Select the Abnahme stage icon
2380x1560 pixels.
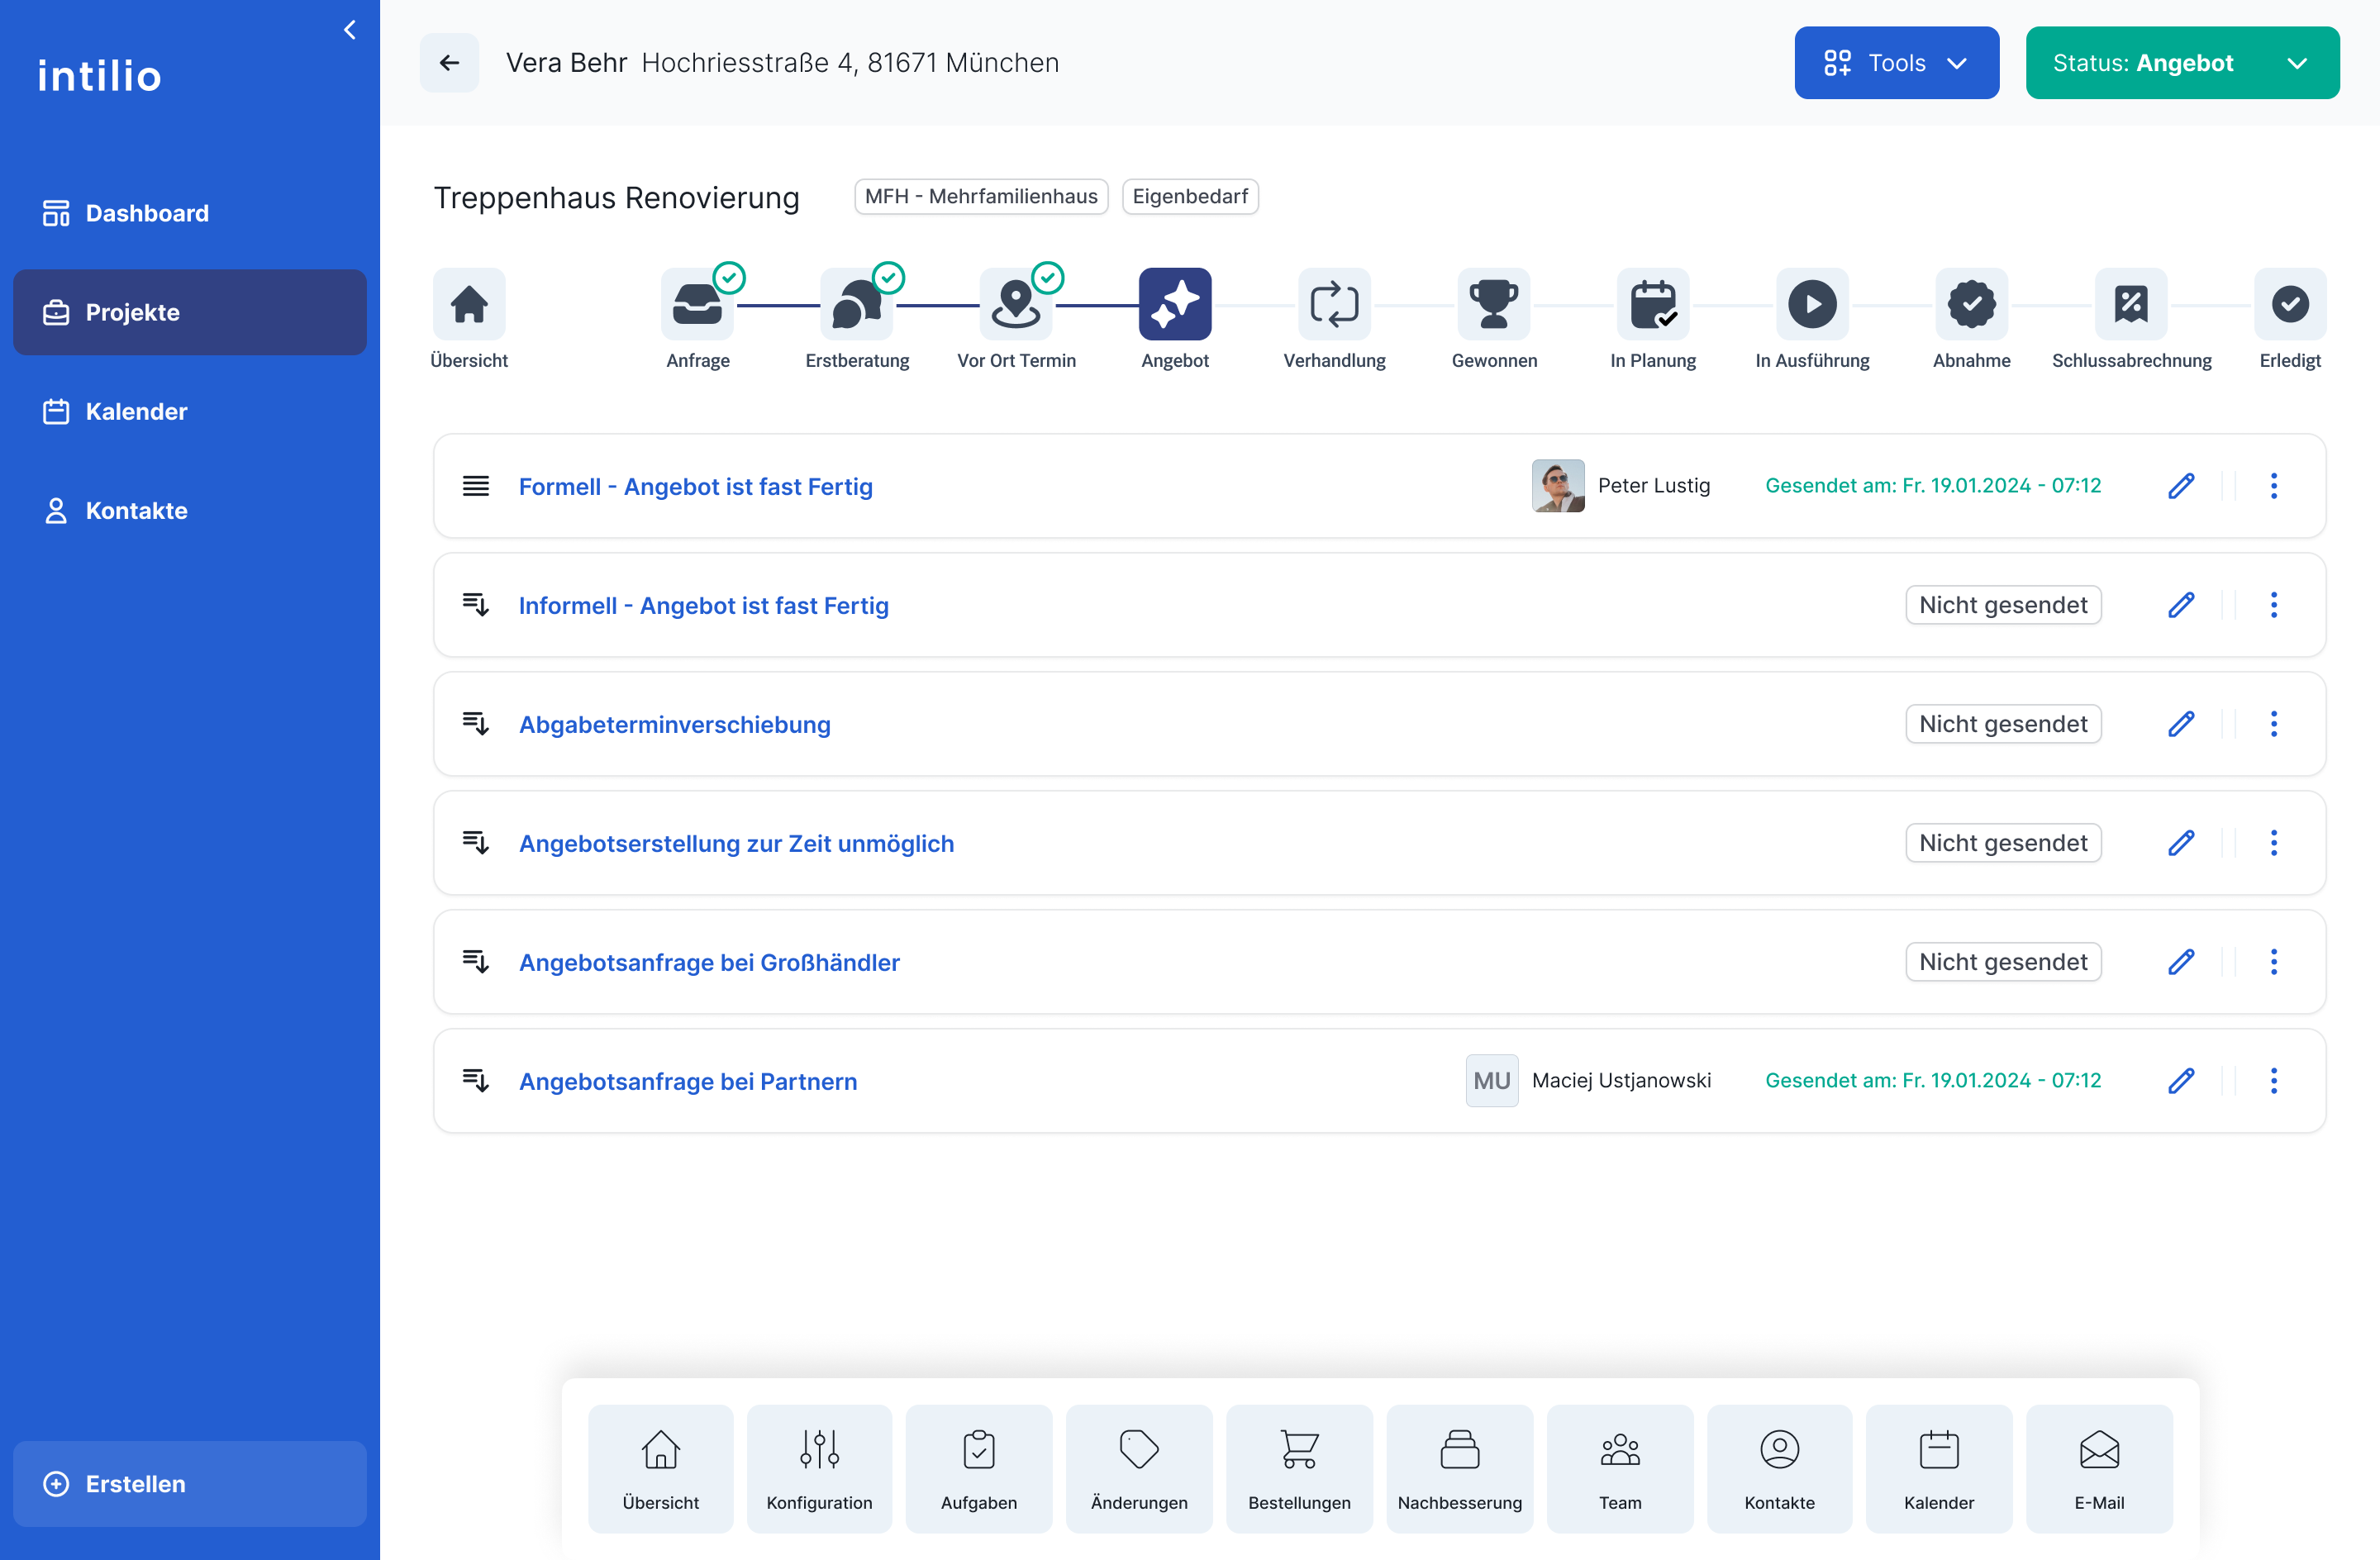tap(1971, 304)
